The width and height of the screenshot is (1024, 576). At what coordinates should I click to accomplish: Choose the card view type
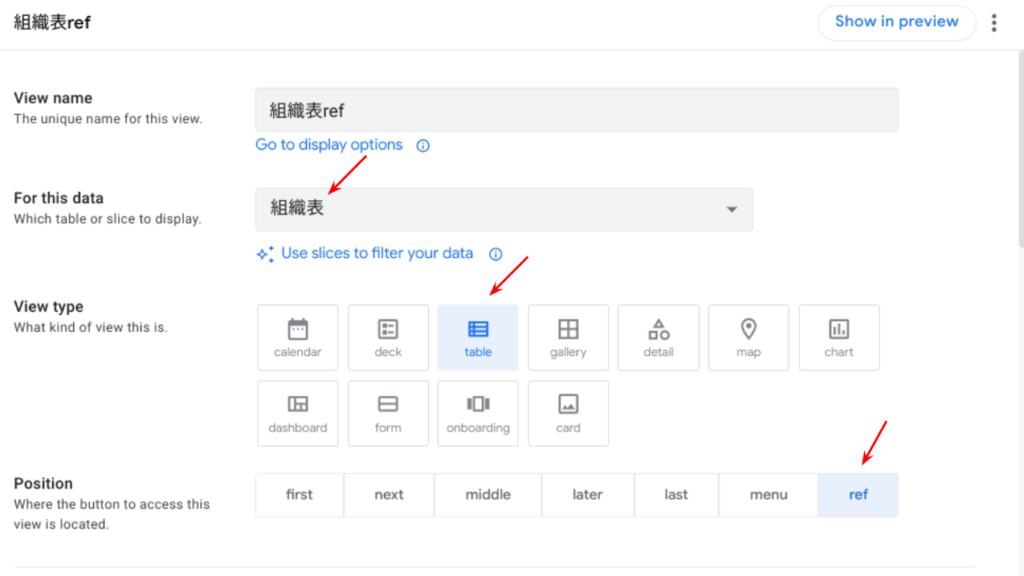tap(568, 413)
